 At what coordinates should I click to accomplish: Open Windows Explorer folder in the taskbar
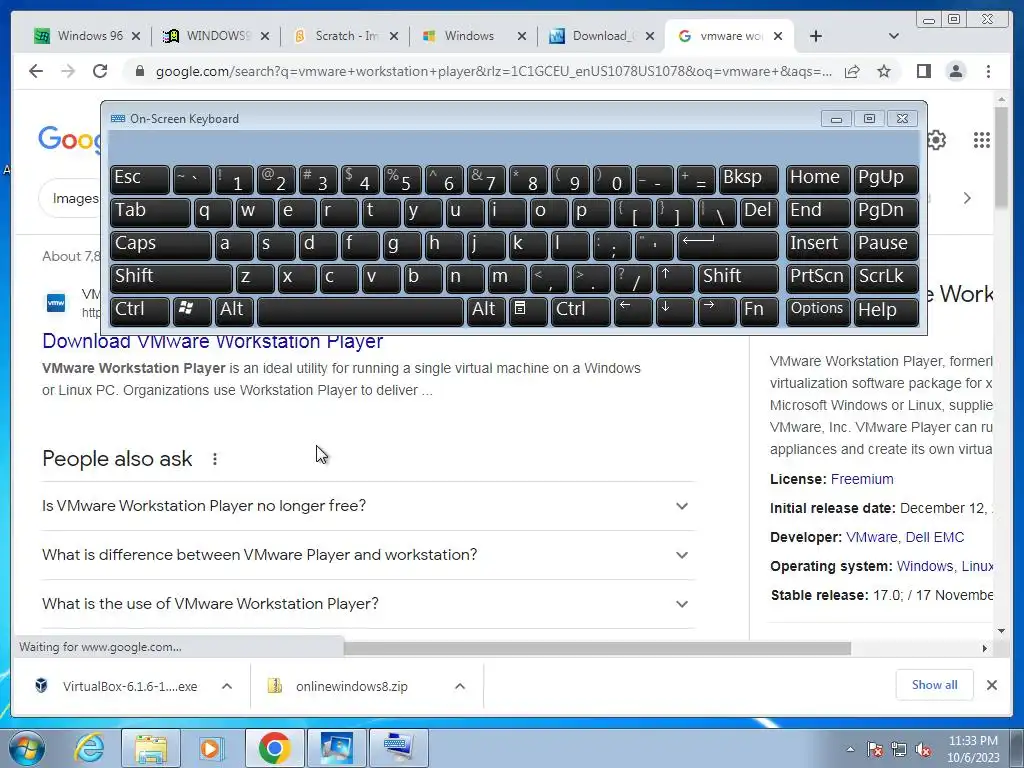click(x=151, y=748)
